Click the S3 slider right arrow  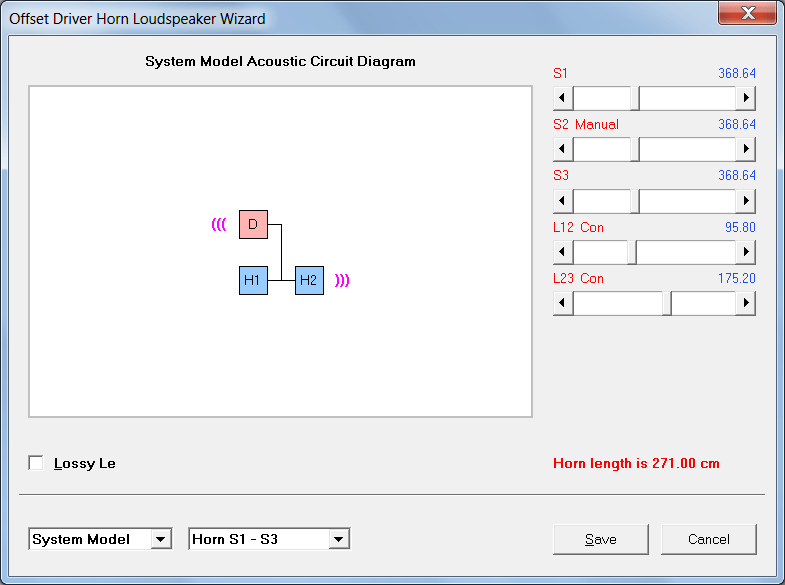745,201
